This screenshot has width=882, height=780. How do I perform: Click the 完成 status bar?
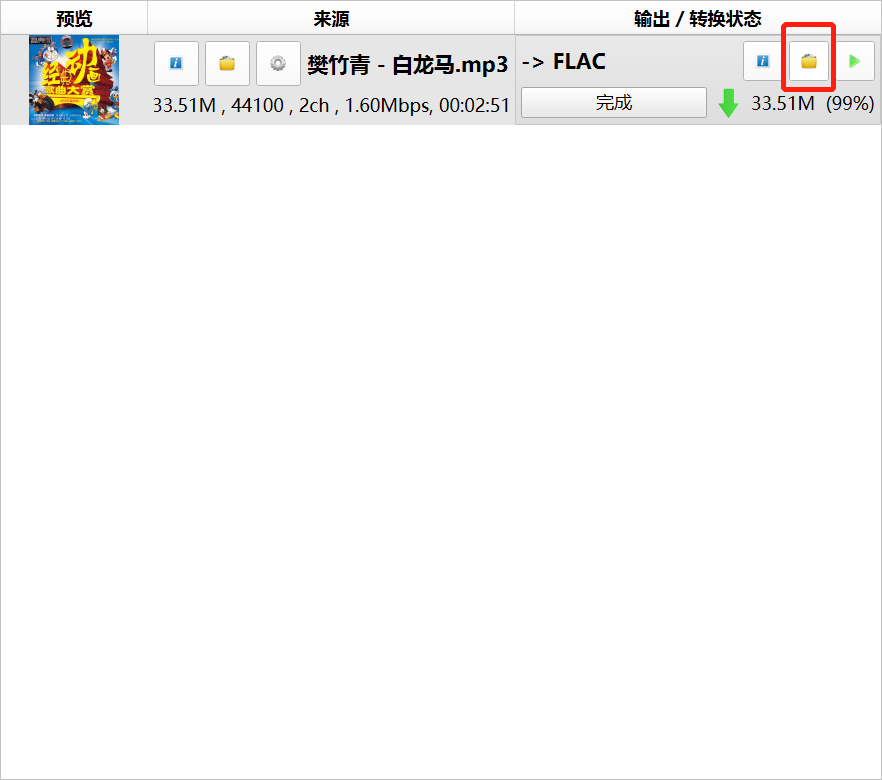614,102
